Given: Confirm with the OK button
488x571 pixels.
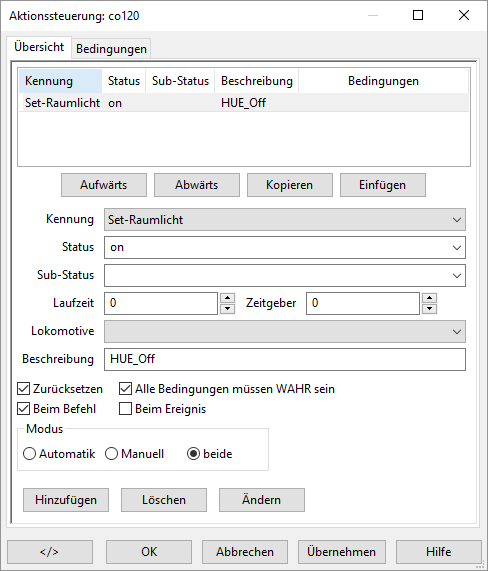Looking at the screenshot, I should (149, 552).
